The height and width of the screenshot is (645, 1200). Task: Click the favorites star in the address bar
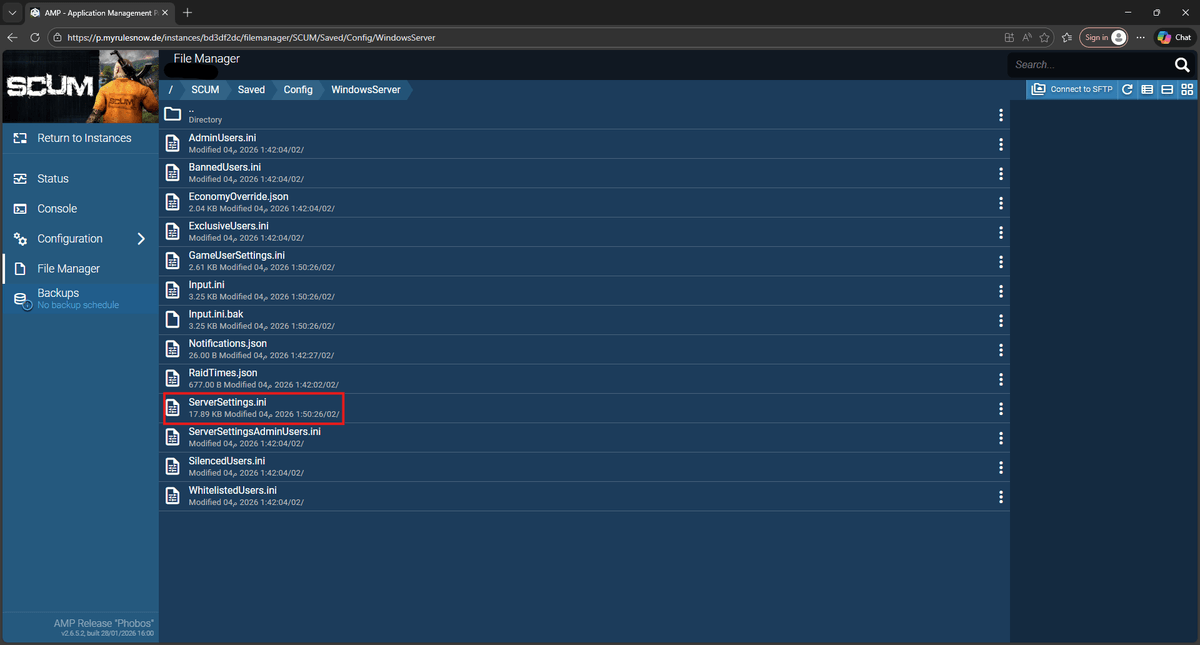pyautogui.click(x=1044, y=36)
